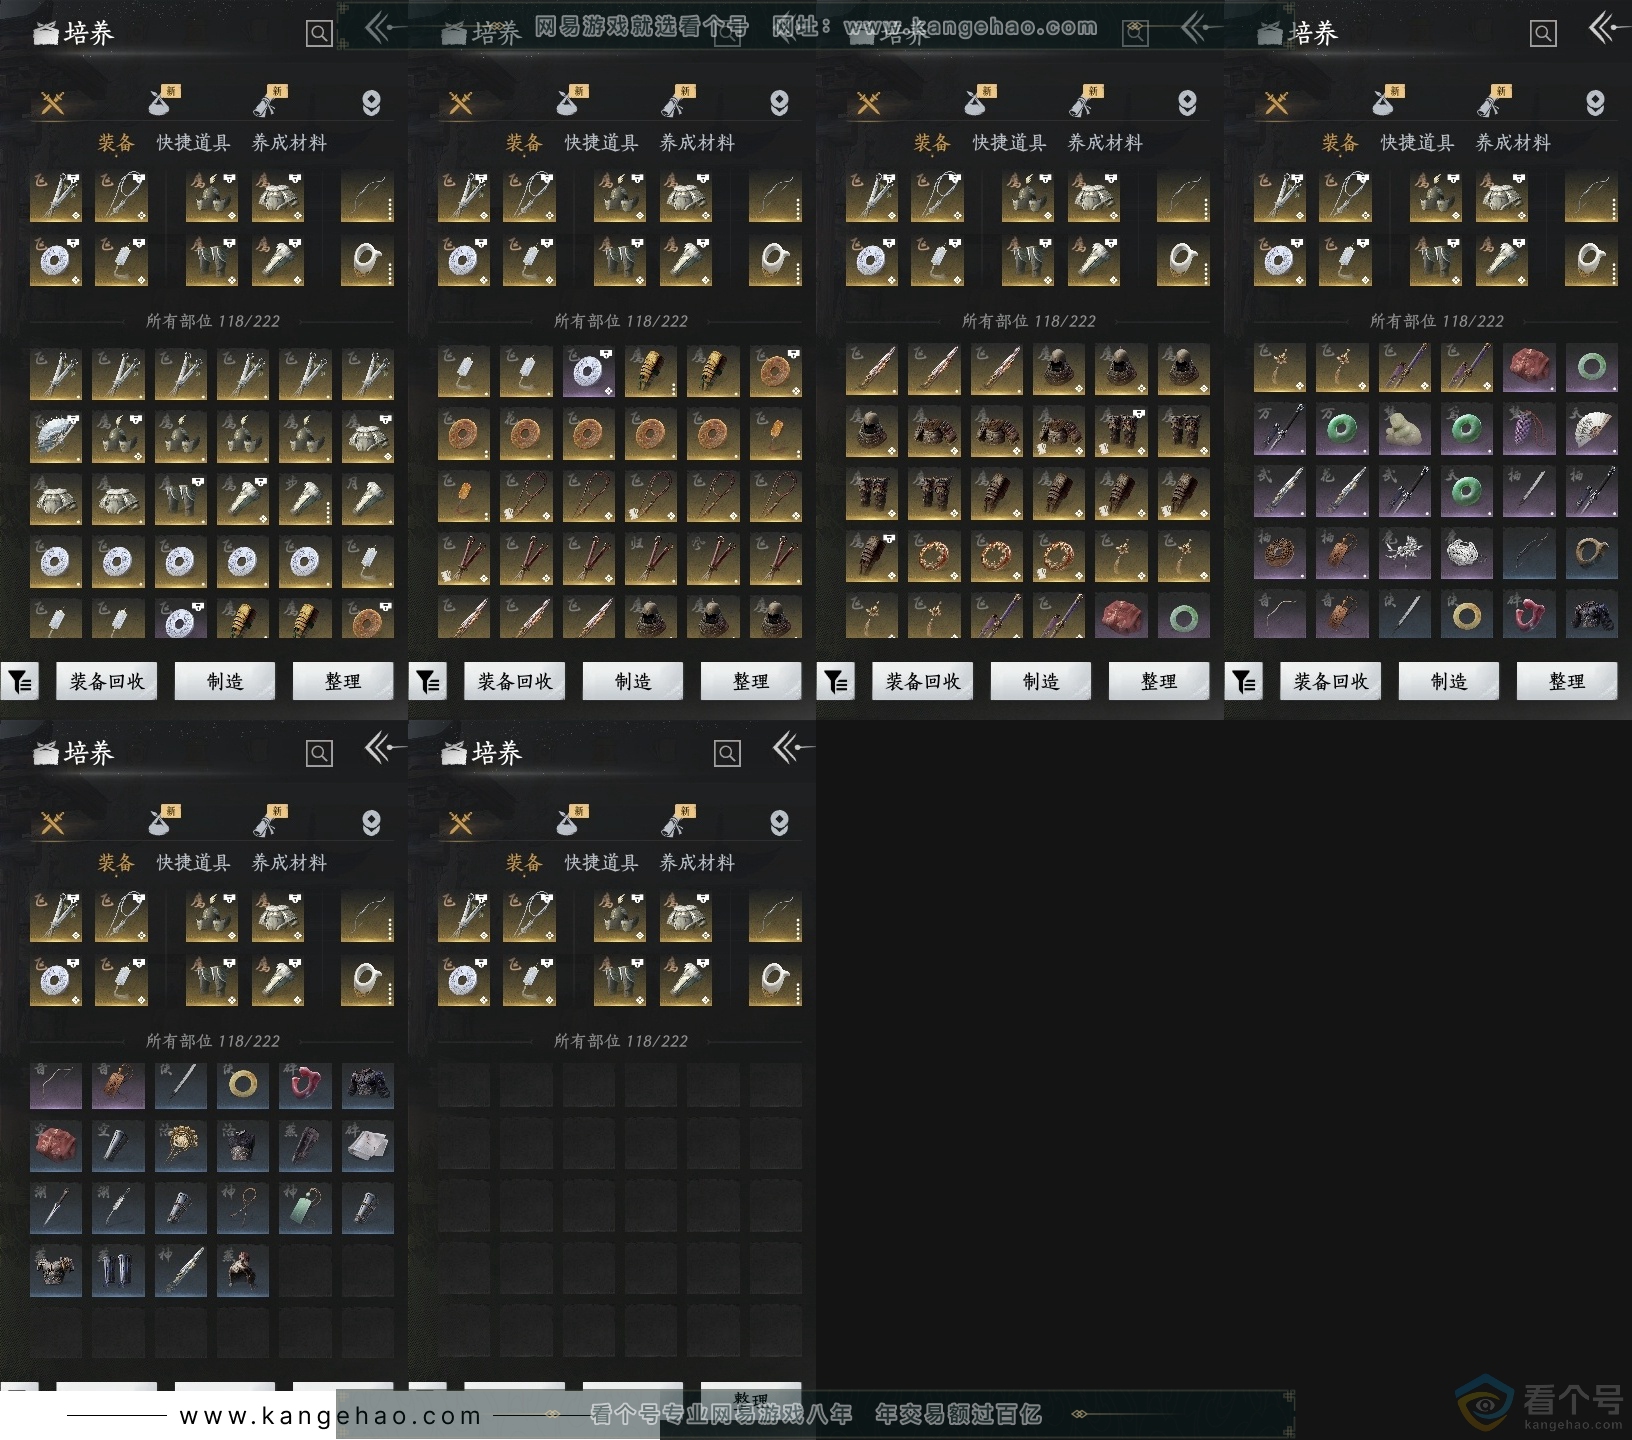Click 装备回收 button in top-right panel
Image resolution: width=1632 pixels, height=1440 pixels.
tap(1331, 681)
